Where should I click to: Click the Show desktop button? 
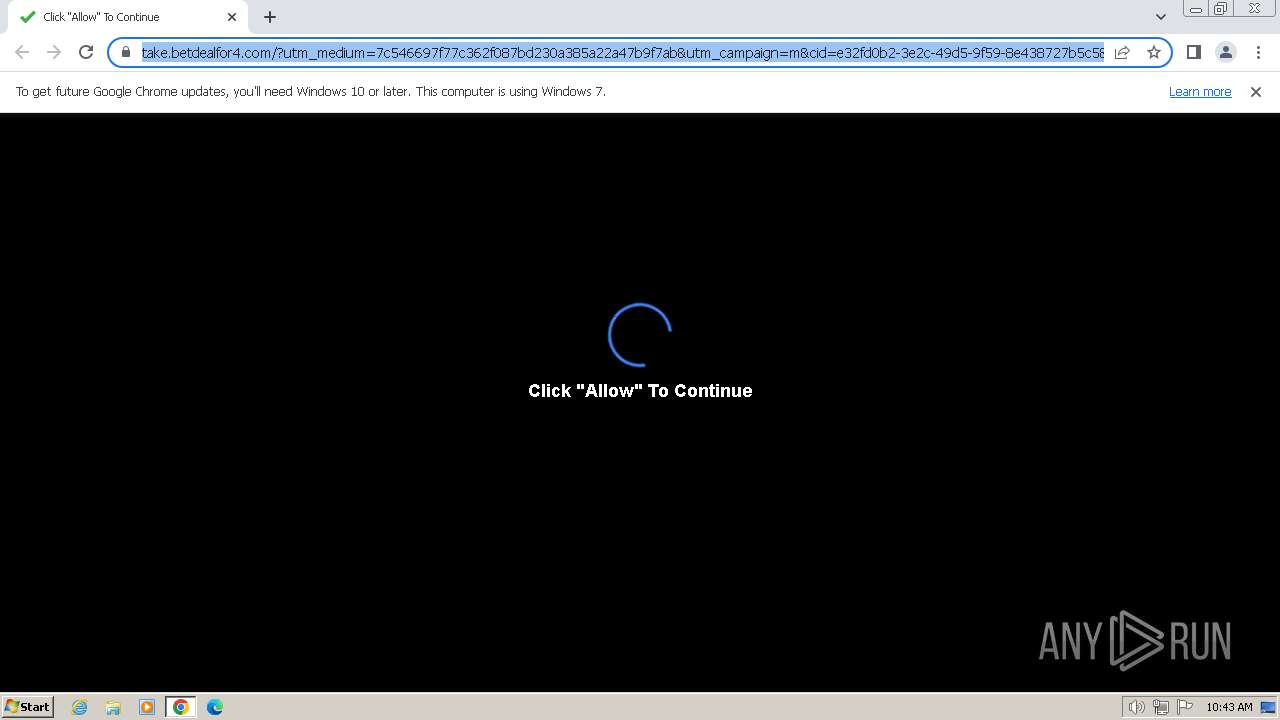click(x=1269, y=707)
